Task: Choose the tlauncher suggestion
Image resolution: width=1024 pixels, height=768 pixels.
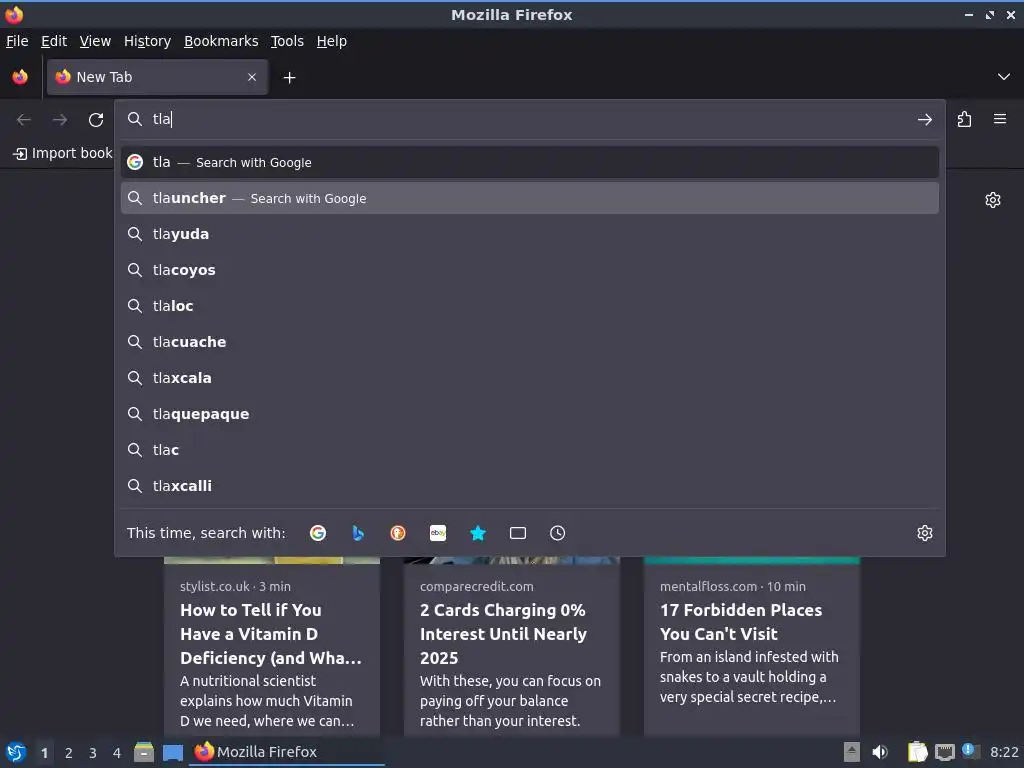Action: tap(530, 198)
